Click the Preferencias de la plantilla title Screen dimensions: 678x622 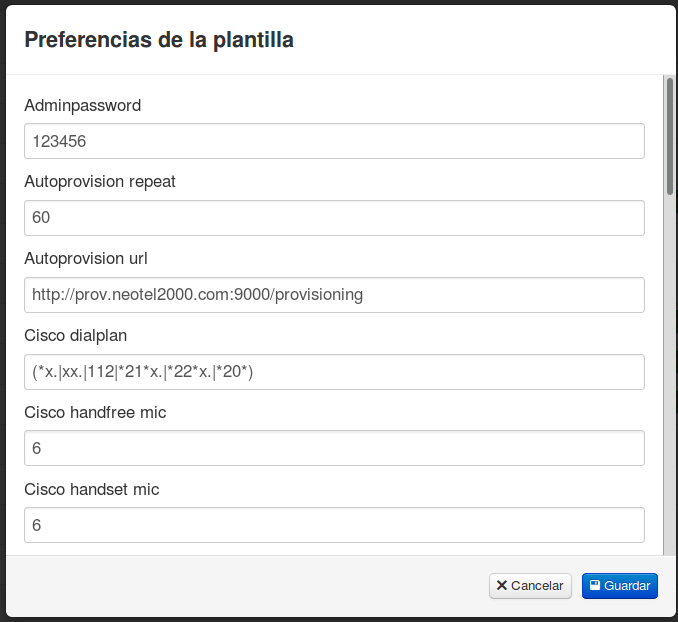click(158, 40)
